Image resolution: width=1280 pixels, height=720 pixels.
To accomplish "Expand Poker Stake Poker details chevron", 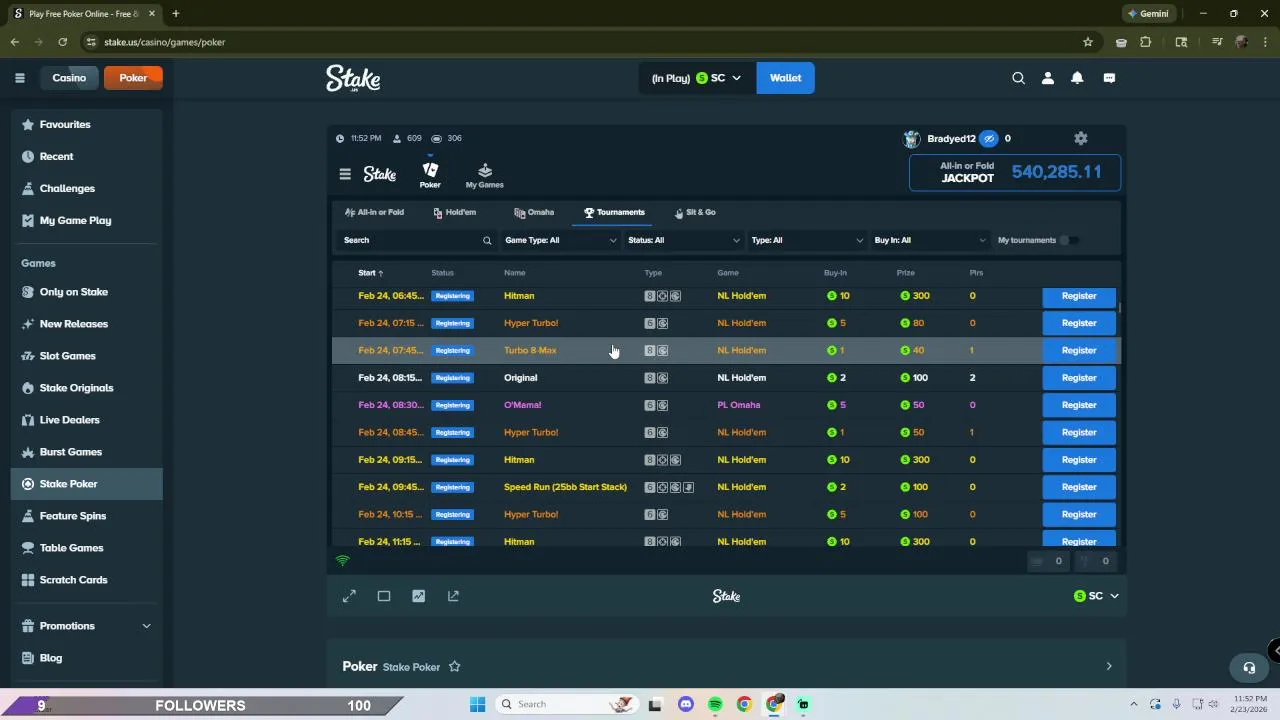I will pyautogui.click(x=1108, y=666).
